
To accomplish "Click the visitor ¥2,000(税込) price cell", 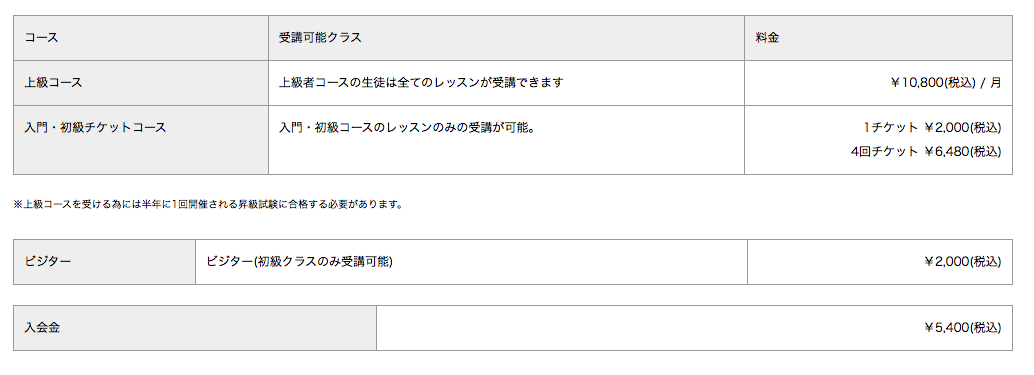I will pyautogui.click(x=880, y=262).
